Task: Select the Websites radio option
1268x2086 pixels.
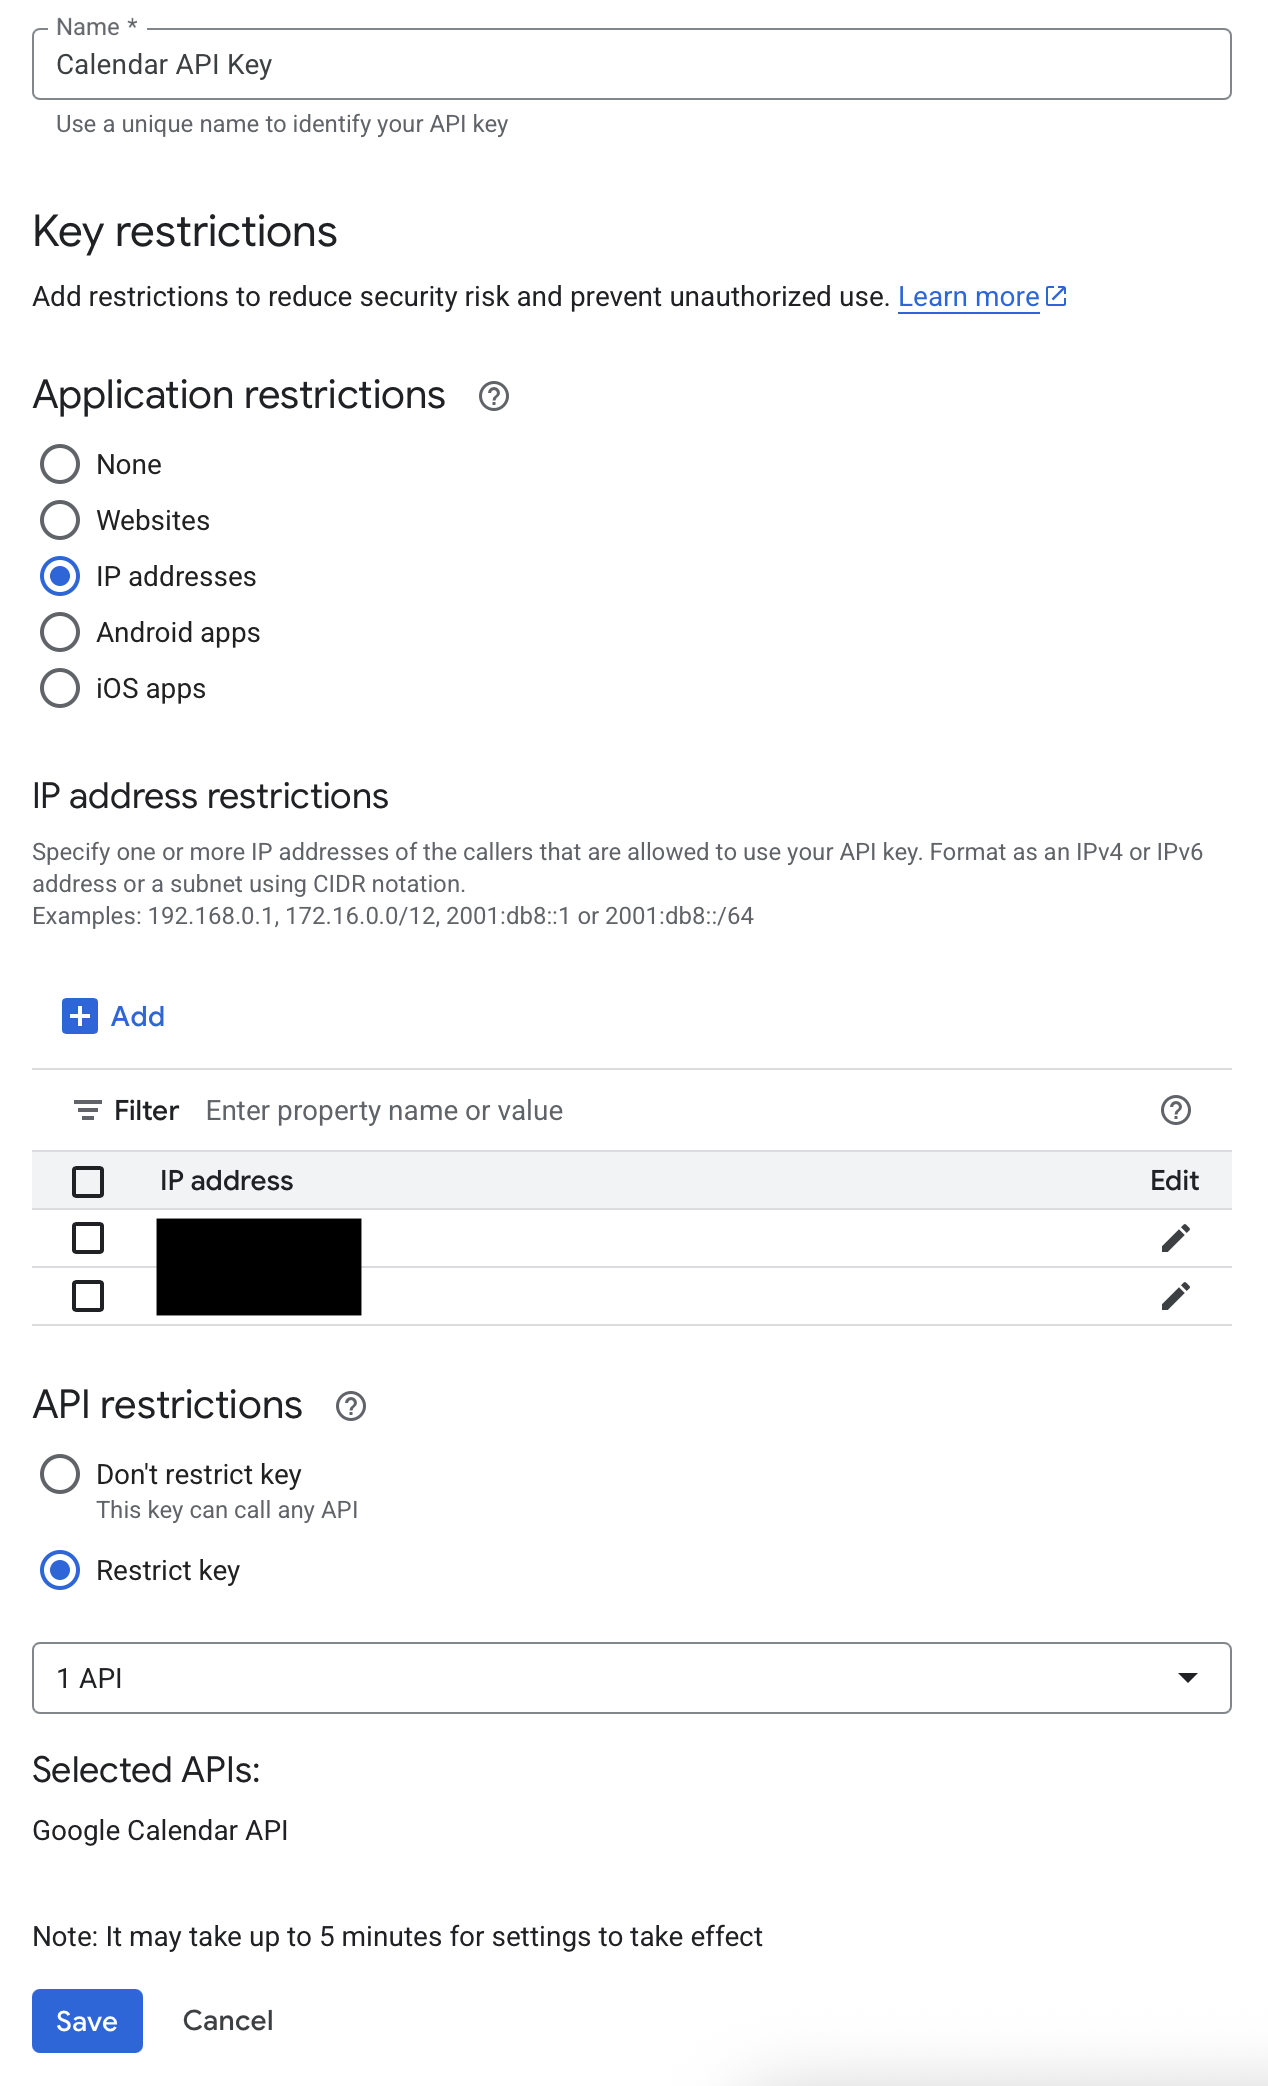Action: (60, 520)
